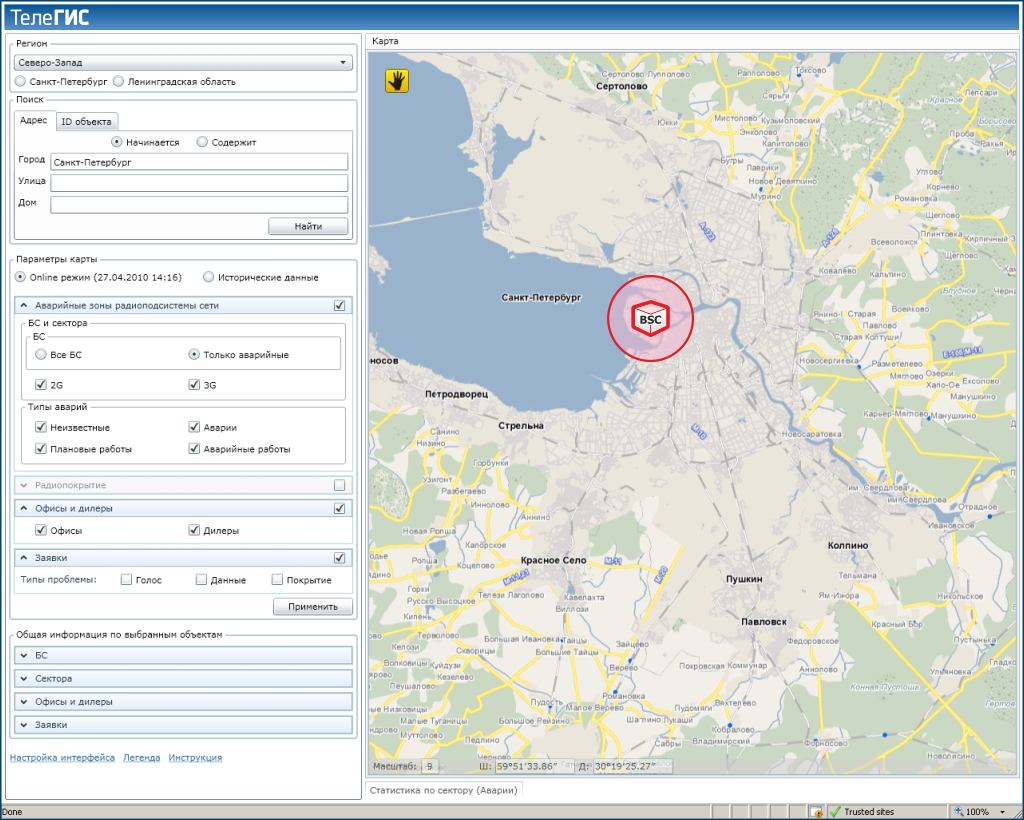
Task: Uncheck the 2G checkbox
Action: (41, 384)
